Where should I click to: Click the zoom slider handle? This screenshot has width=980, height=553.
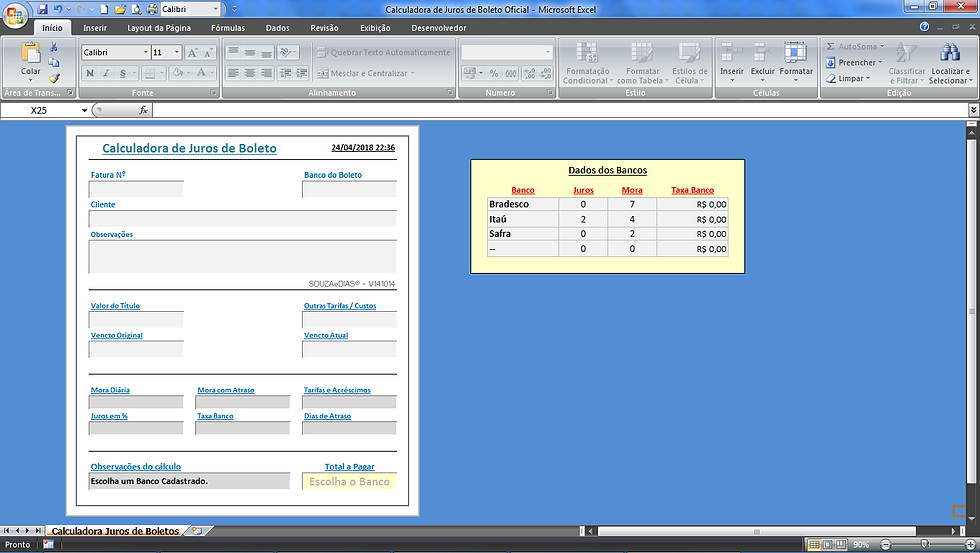click(924, 544)
